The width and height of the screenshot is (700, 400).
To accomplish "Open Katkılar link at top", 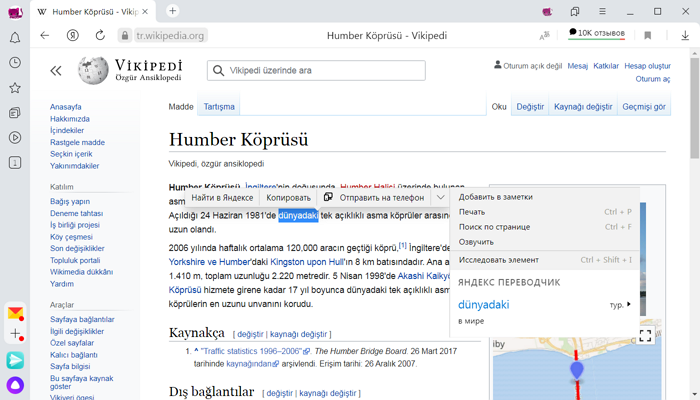I will (x=606, y=66).
